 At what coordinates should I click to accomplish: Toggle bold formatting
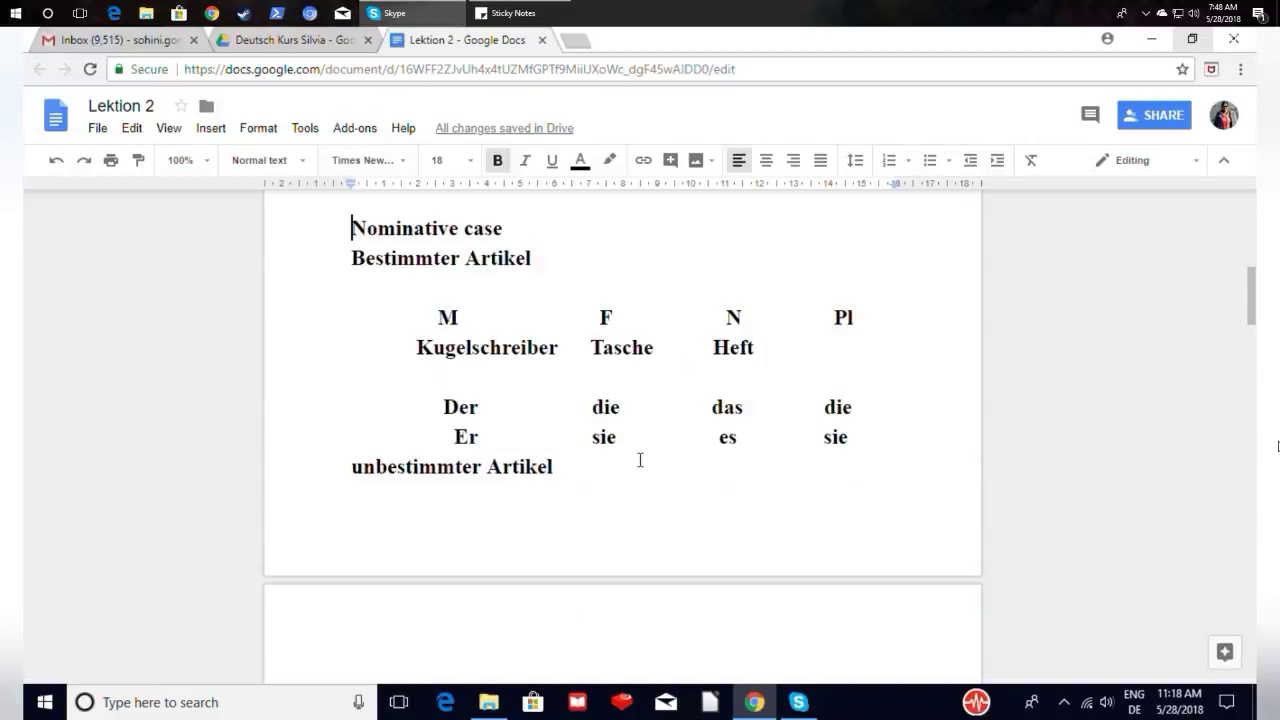(497, 160)
